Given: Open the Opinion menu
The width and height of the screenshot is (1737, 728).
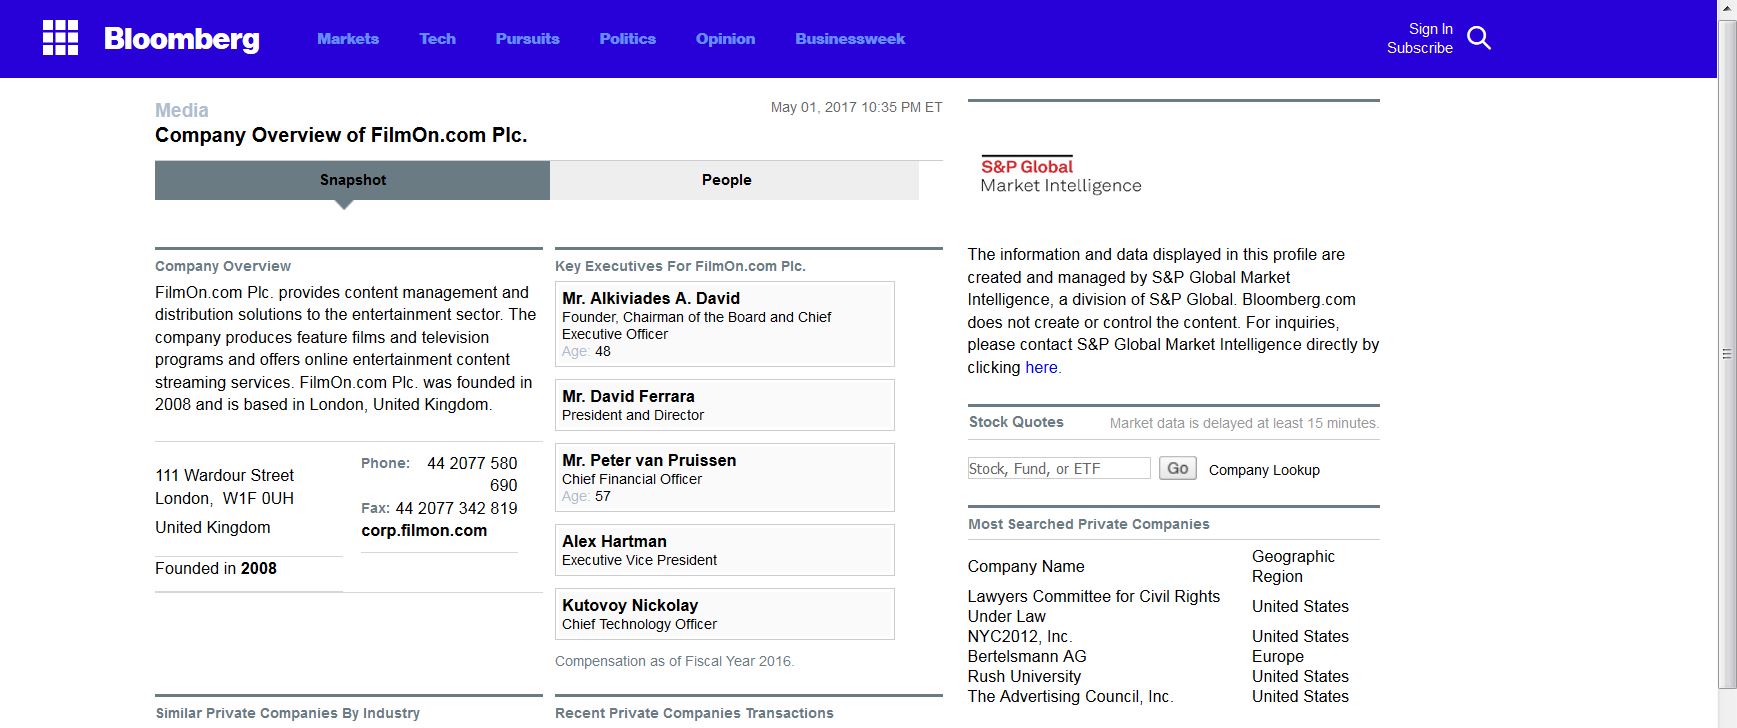Looking at the screenshot, I should pyautogui.click(x=725, y=39).
